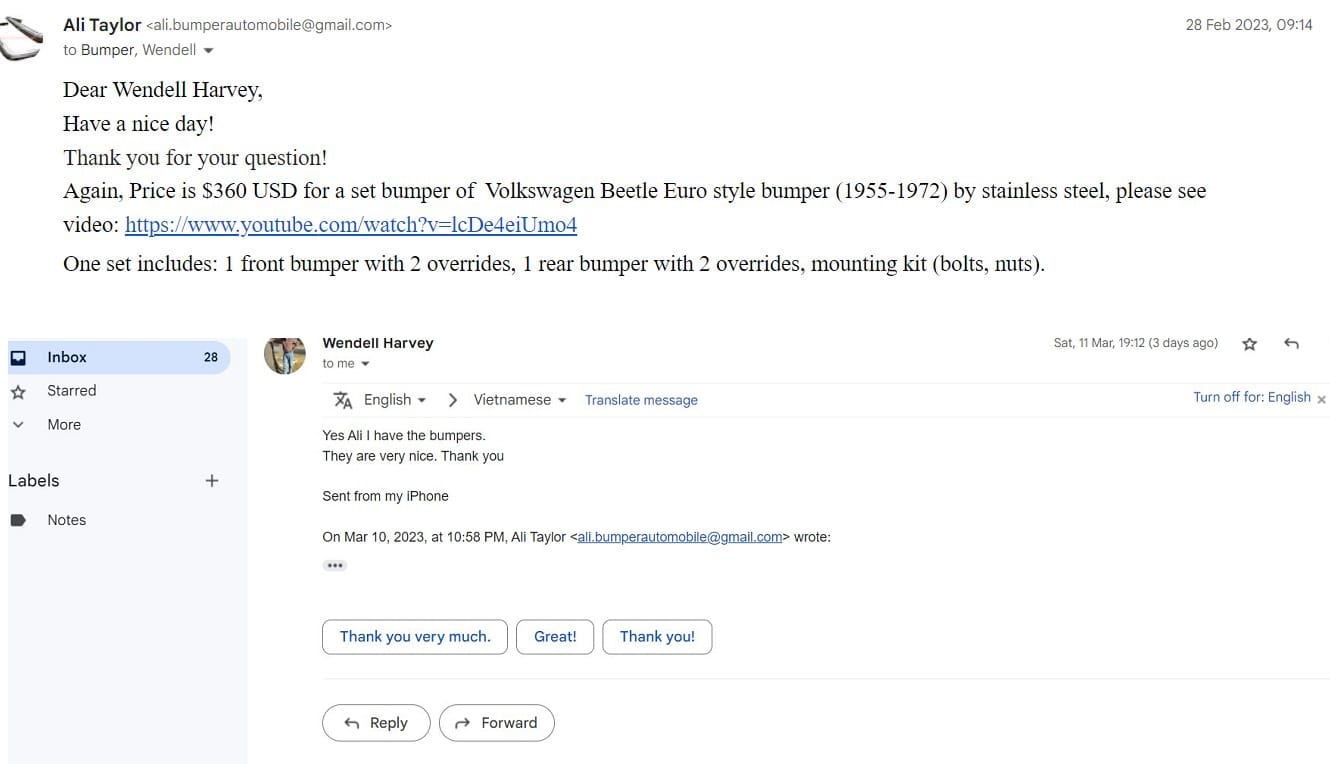The height and width of the screenshot is (764, 1330).
Task: Show trimmed content with three dots
Action: (x=334, y=565)
